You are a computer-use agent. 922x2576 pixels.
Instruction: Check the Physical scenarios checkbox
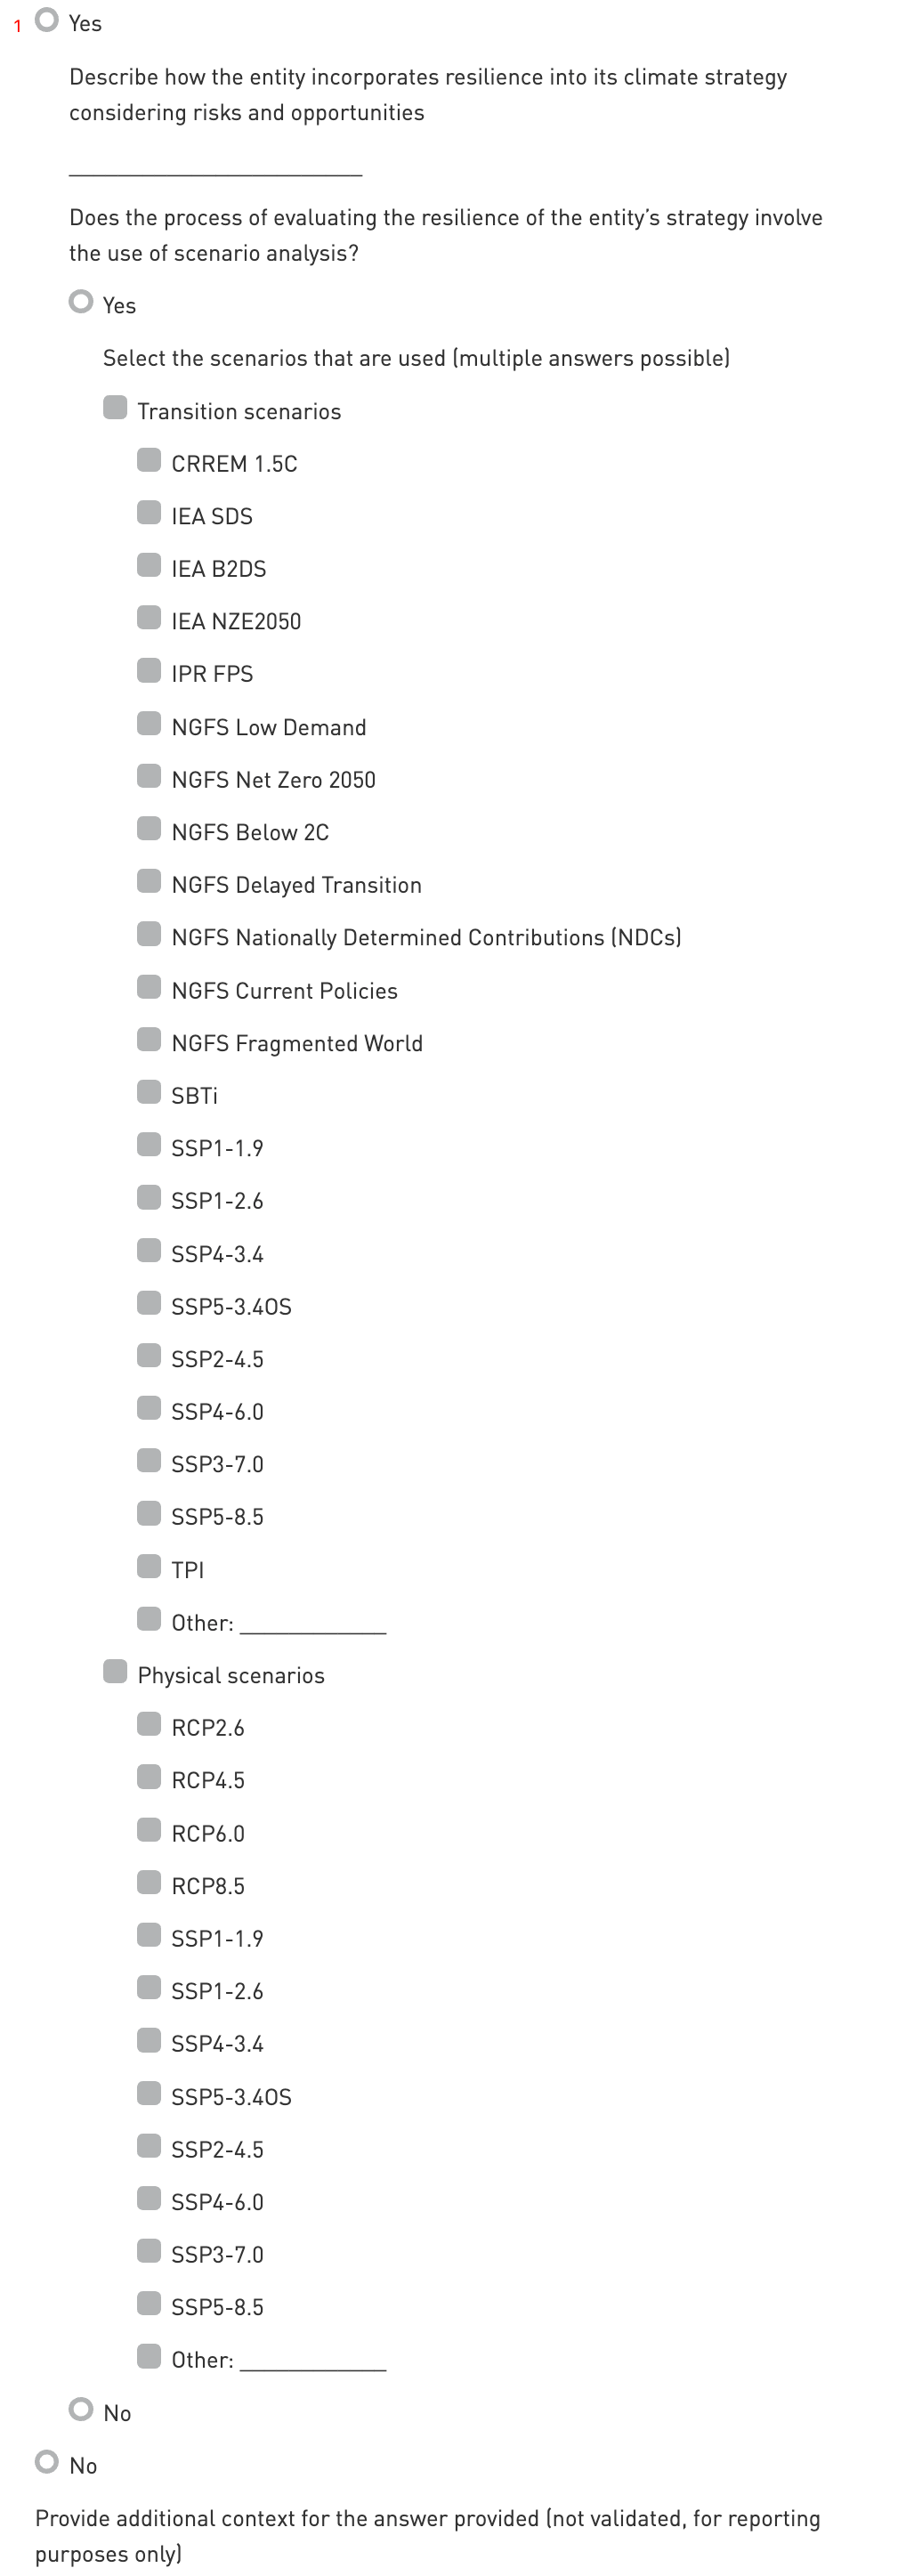click(x=115, y=1672)
